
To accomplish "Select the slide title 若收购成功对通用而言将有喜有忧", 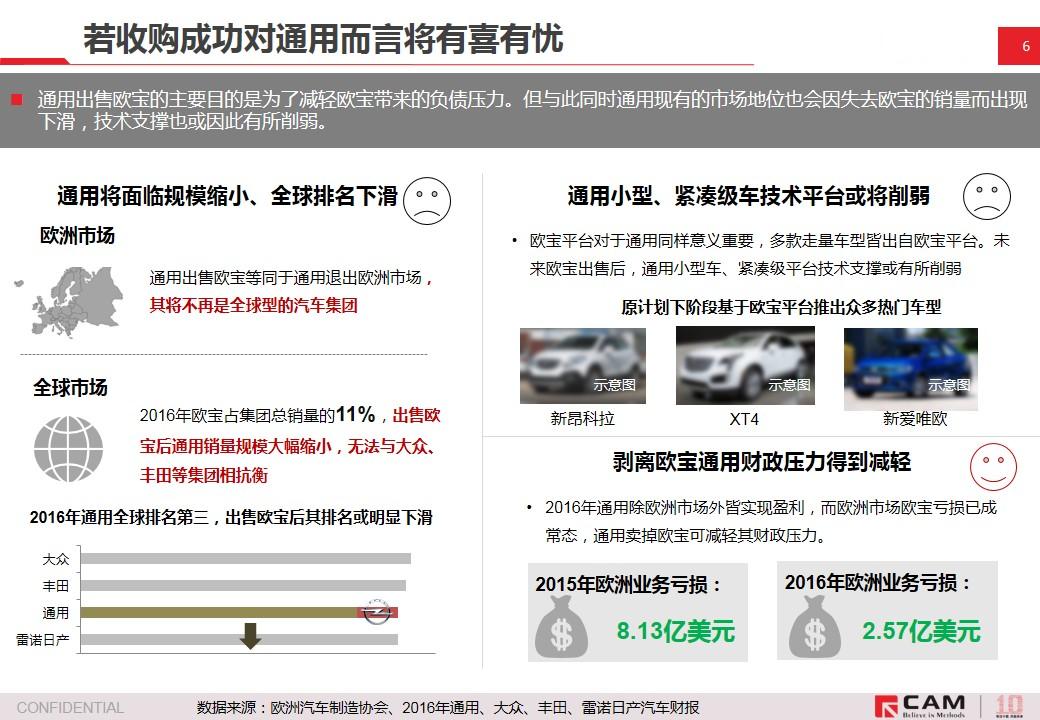I will pos(323,38).
